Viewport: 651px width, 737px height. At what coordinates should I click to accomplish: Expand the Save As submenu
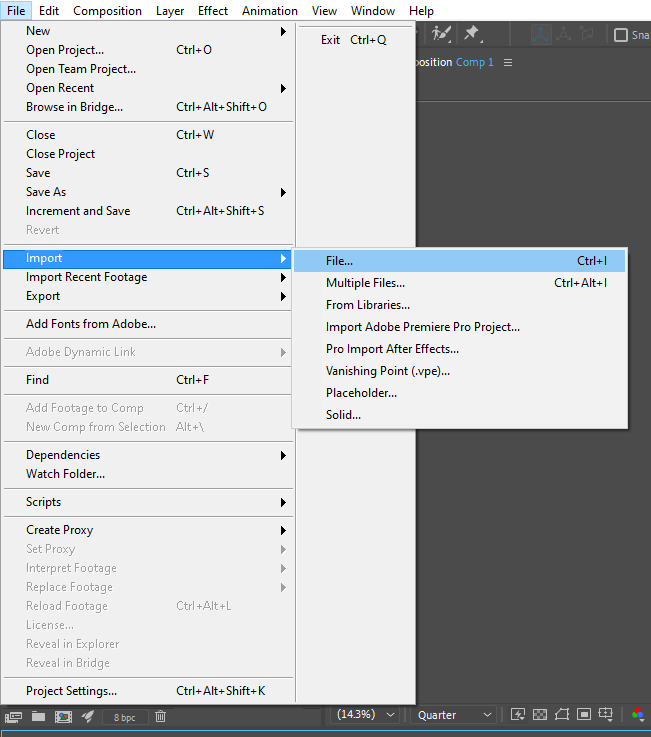[x=148, y=192]
